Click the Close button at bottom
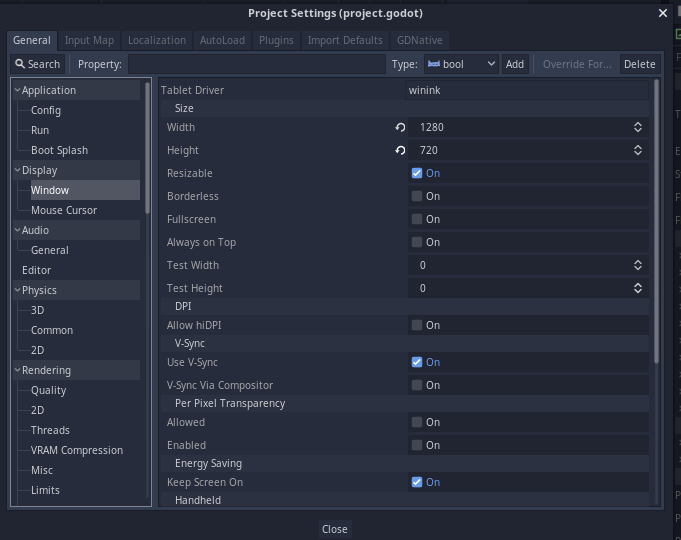Viewport: 681px width, 540px height. (334, 529)
